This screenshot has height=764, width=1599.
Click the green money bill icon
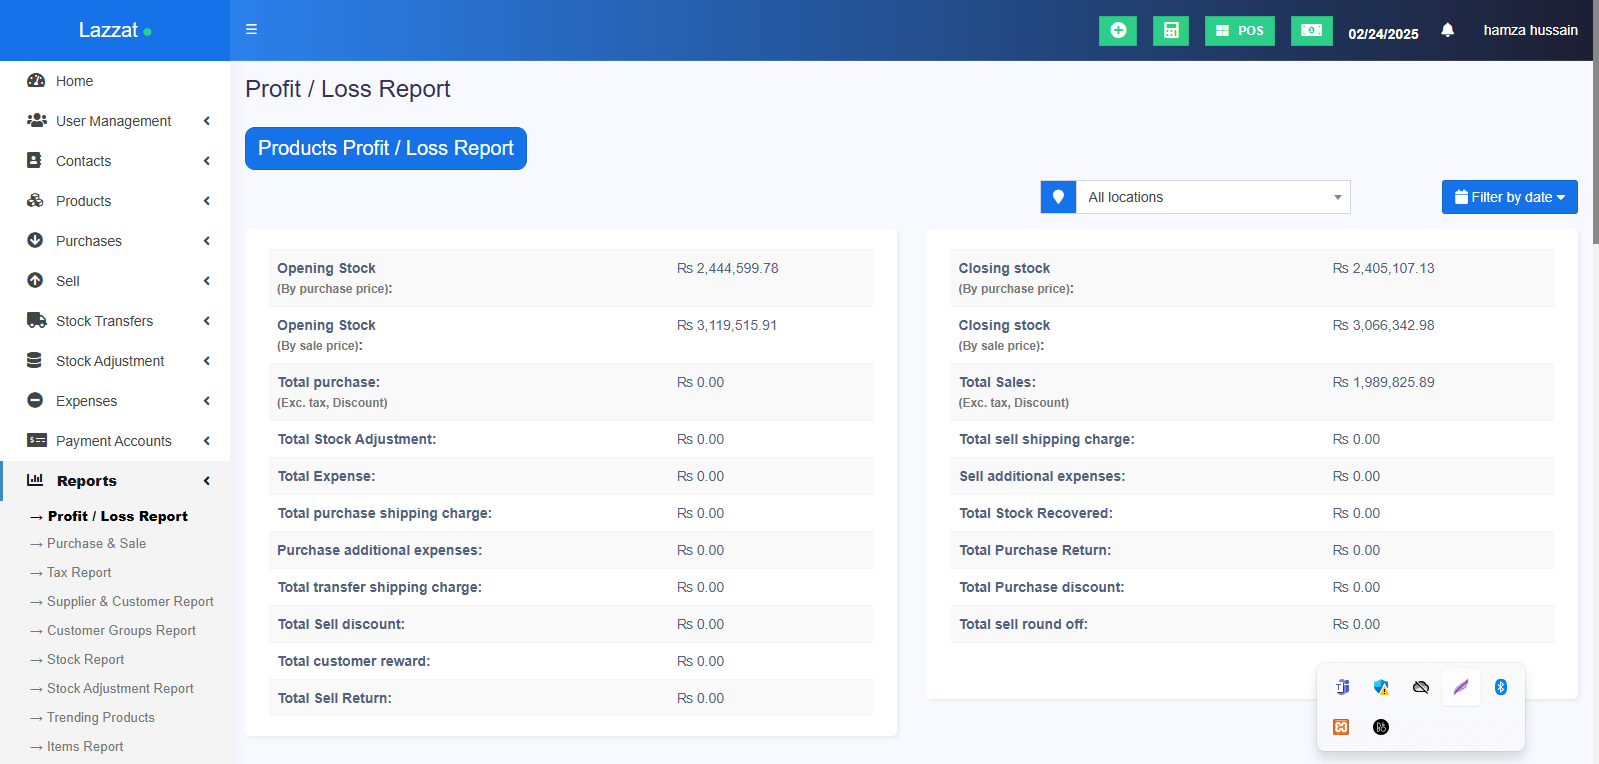click(1311, 31)
